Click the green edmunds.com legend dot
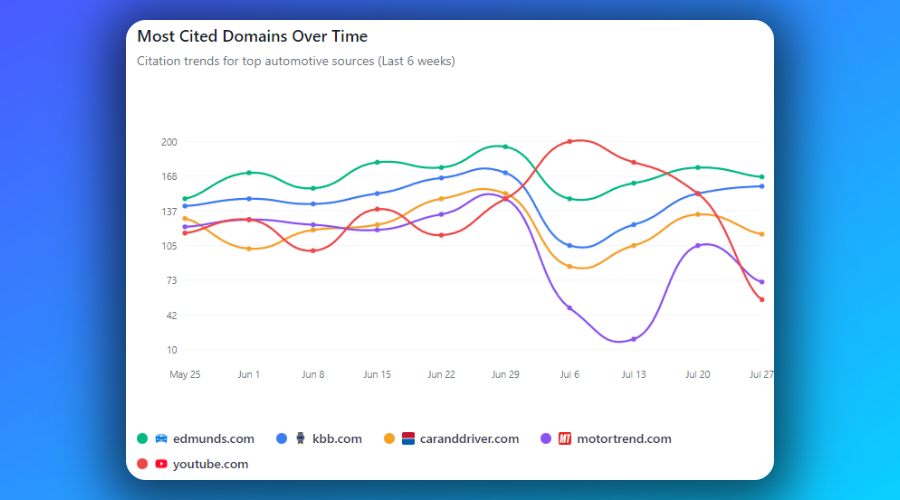 click(x=142, y=439)
